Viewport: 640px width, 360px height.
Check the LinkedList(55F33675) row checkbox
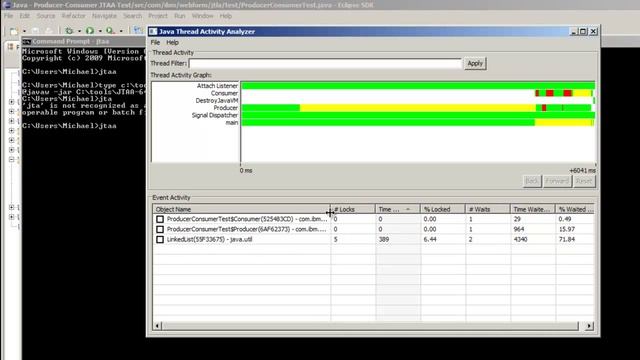coord(160,240)
